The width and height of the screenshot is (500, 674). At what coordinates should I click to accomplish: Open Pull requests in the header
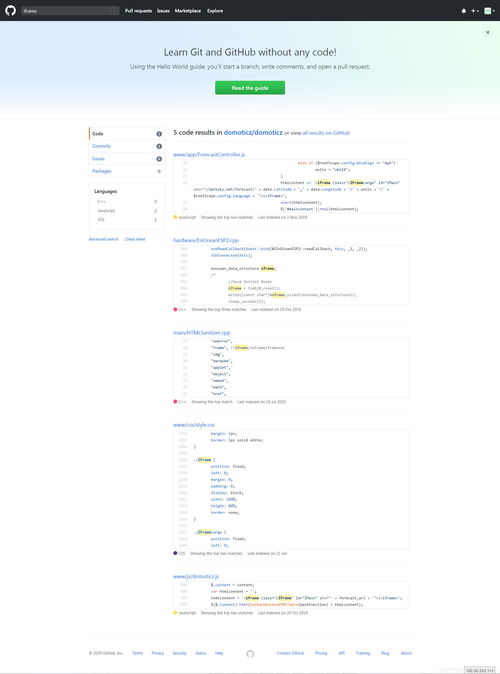coord(138,11)
